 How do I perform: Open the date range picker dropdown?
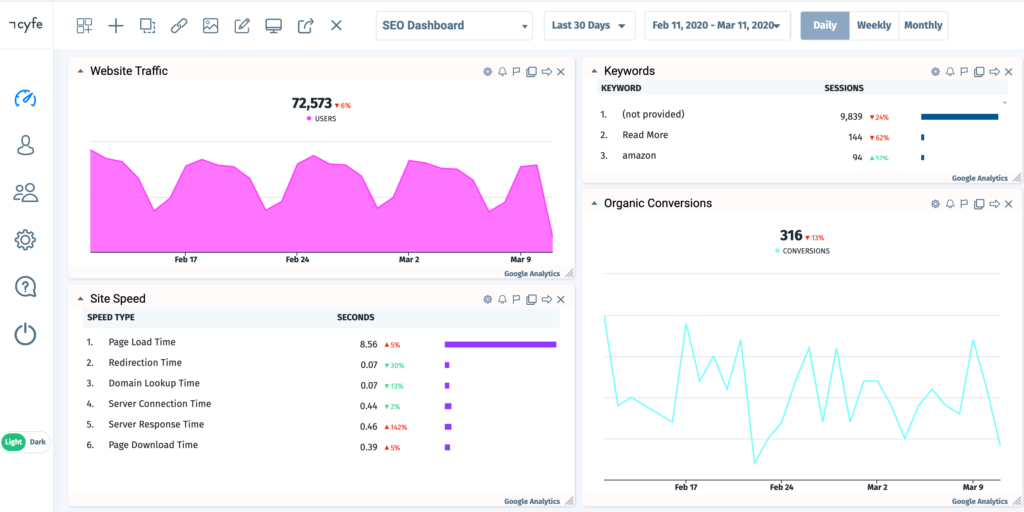pyautogui.click(x=717, y=25)
